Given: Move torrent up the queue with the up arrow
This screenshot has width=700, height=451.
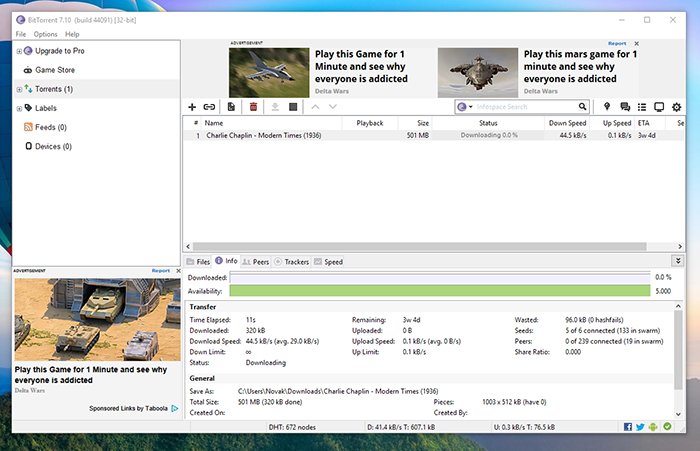Looking at the screenshot, I should (315, 107).
